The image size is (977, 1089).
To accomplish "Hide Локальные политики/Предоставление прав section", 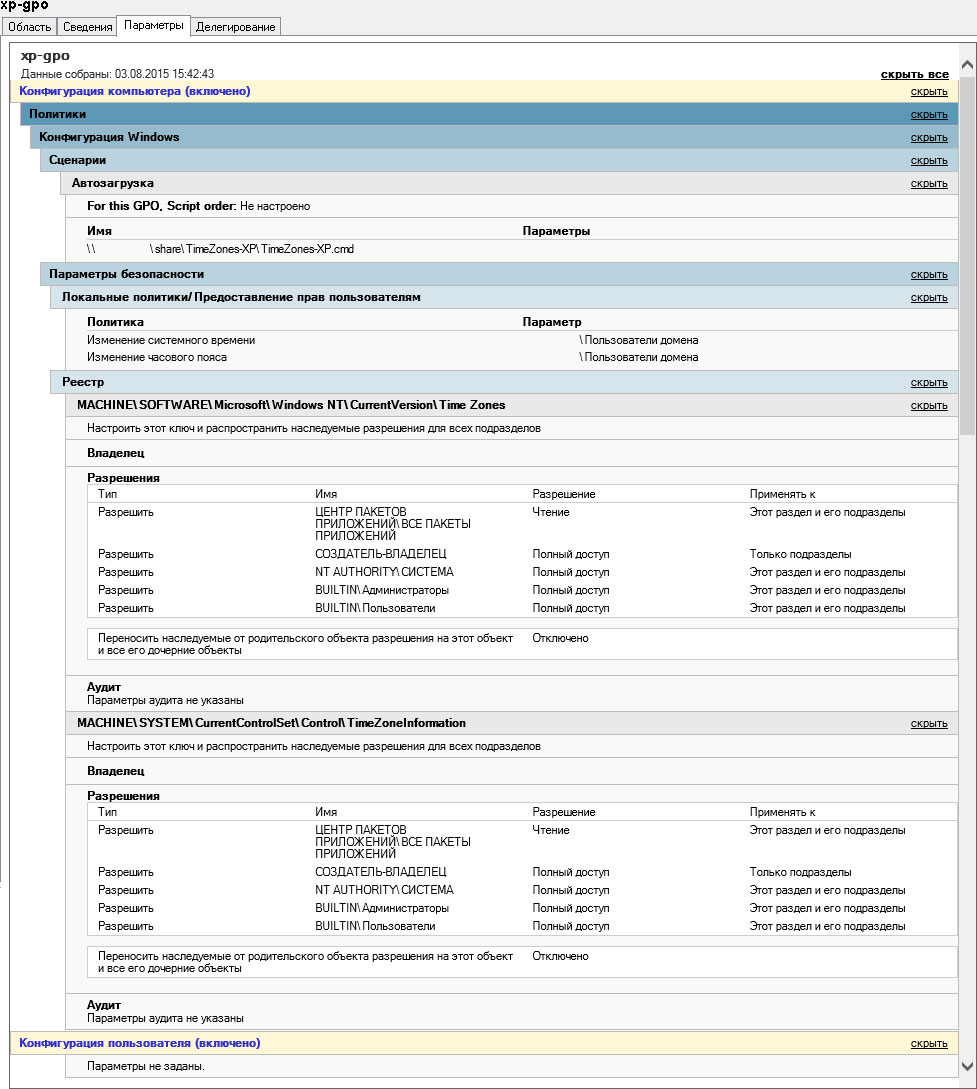I will point(929,297).
